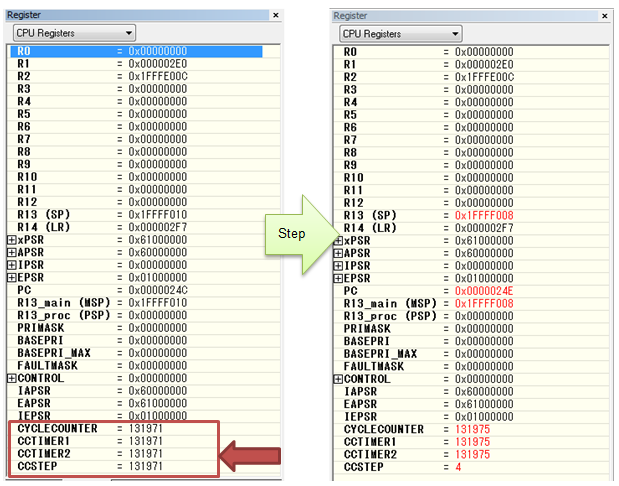
Task: Expand CONTROL in right Register panel
Action: pos(338,379)
